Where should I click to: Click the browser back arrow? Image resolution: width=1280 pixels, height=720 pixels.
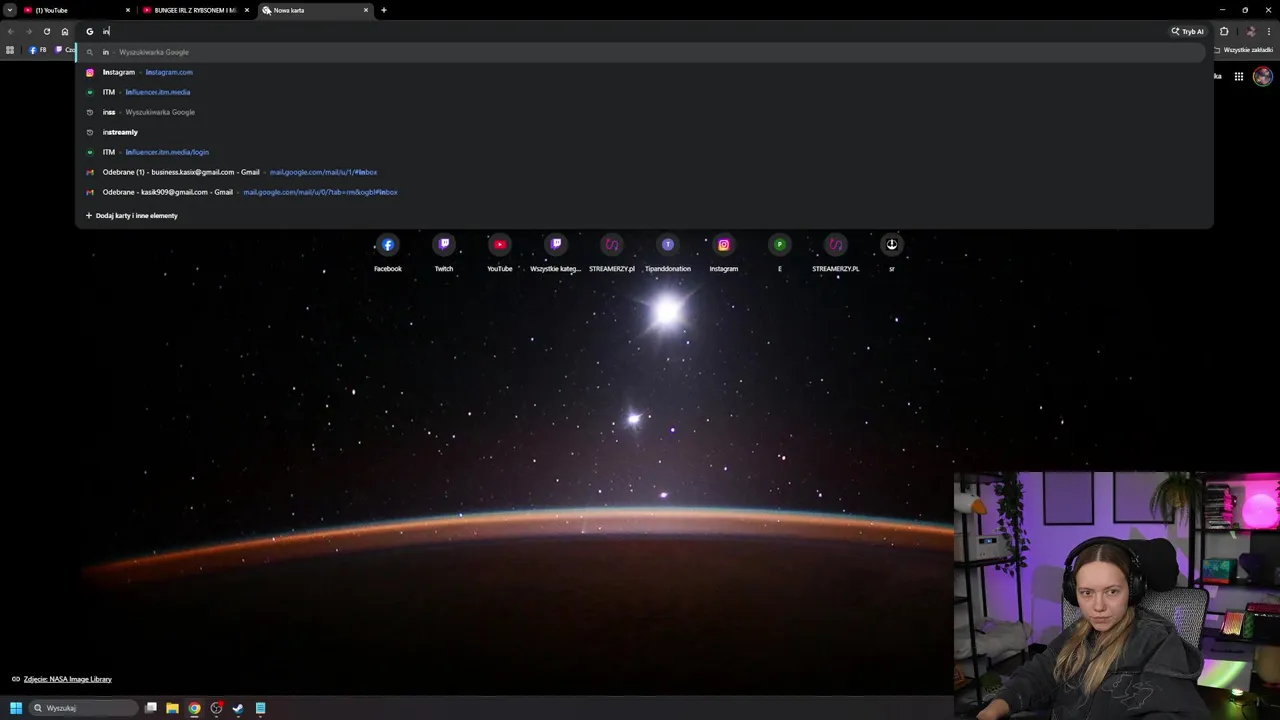tap(10, 31)
